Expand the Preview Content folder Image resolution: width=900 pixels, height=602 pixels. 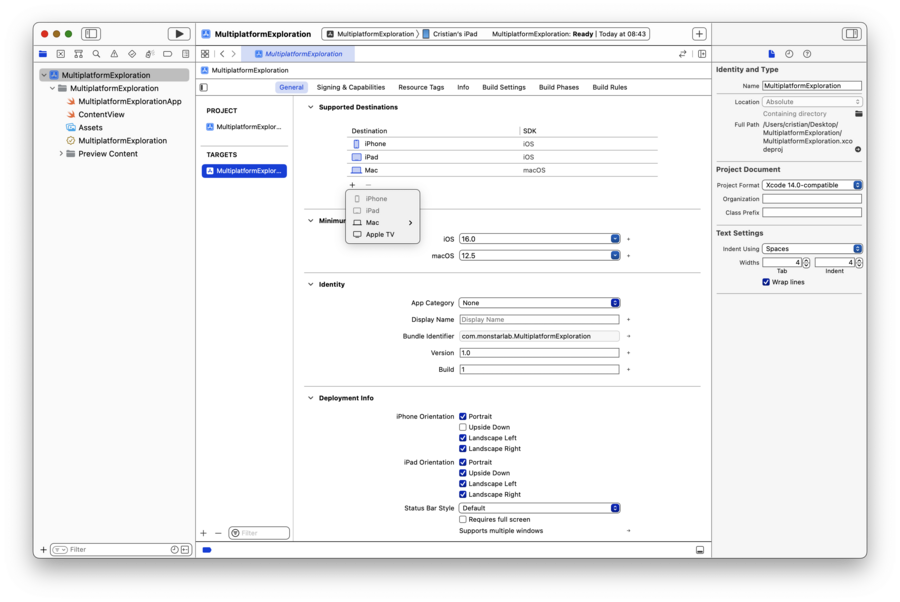click(x=61, y=154)
